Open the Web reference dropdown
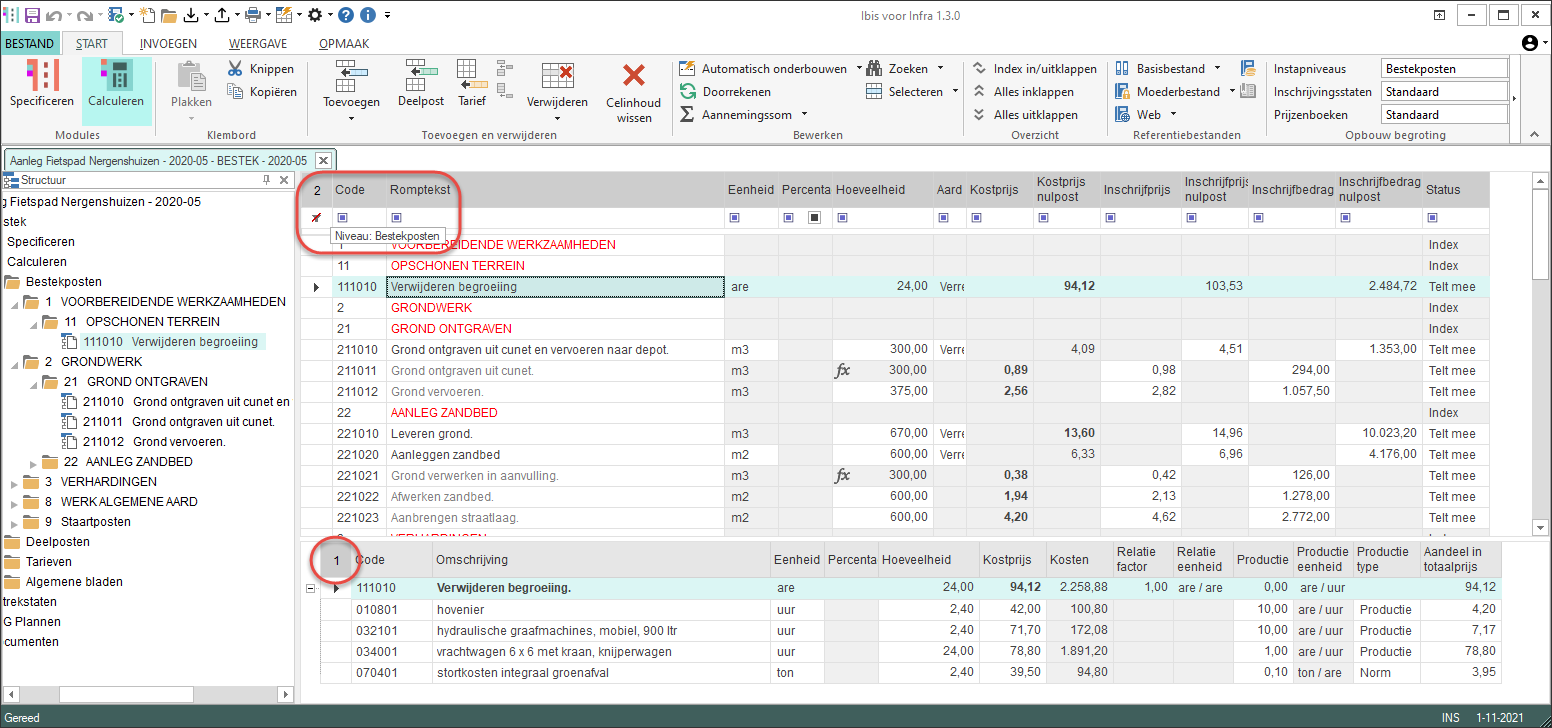This screenshot has width=1552, height=728. point(1173,115)
